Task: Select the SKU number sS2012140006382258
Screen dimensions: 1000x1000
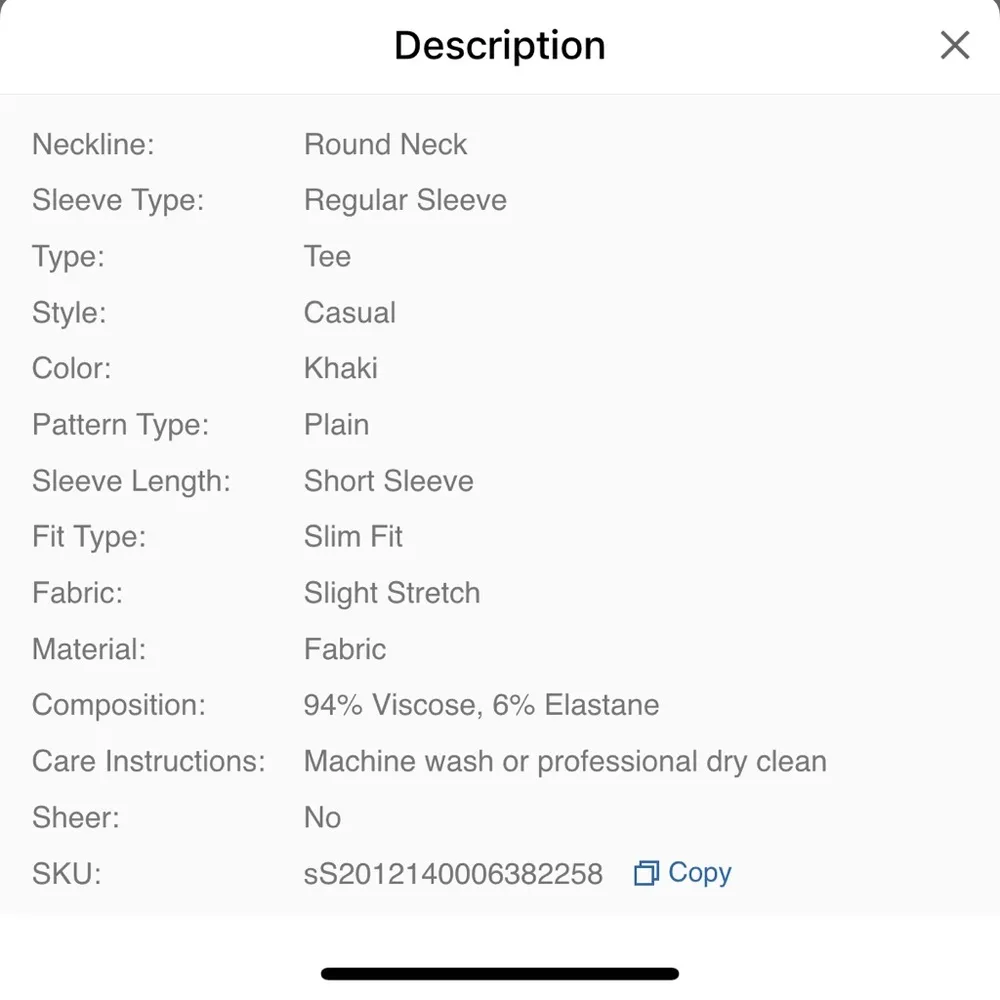Action: point(453,874)
